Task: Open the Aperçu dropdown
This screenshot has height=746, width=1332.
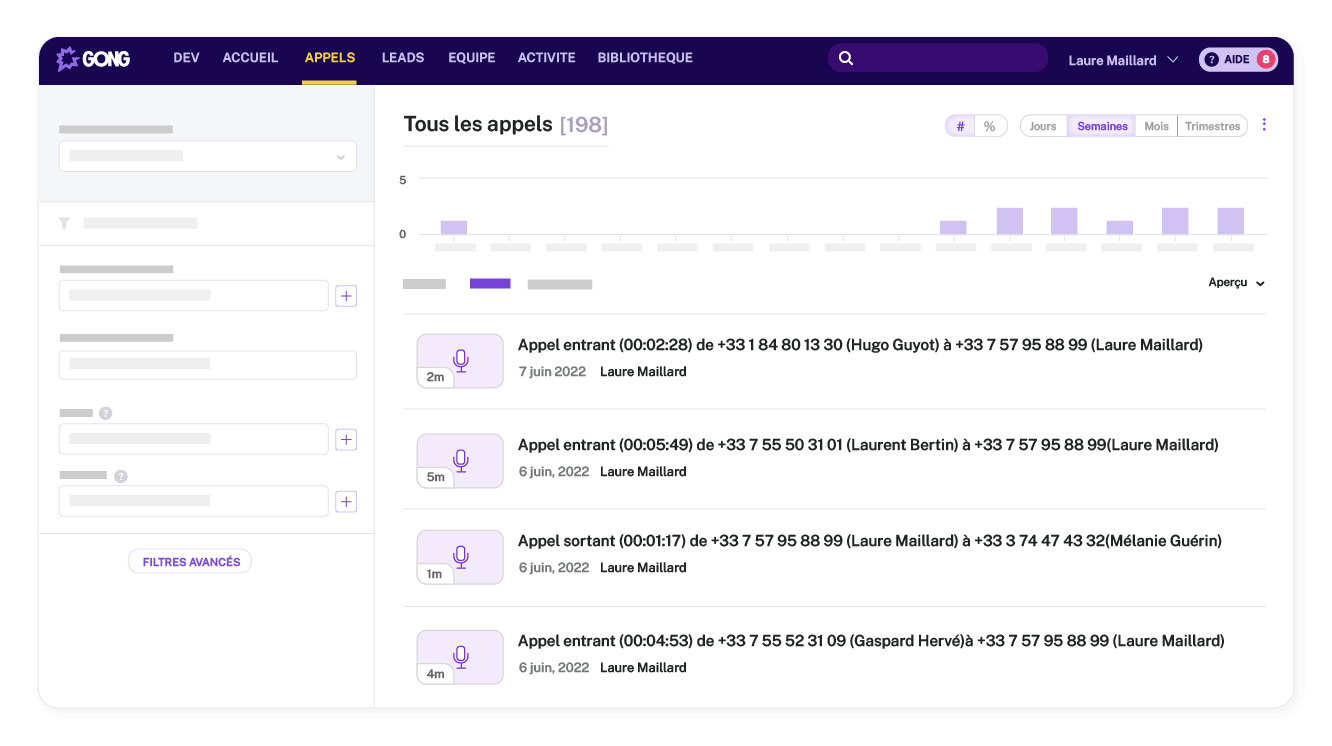Action: pos(1236,283)
